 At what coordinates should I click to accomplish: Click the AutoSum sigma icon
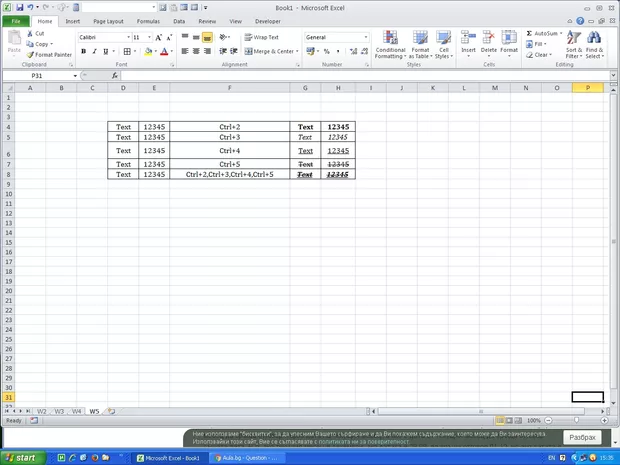[530, 33]
